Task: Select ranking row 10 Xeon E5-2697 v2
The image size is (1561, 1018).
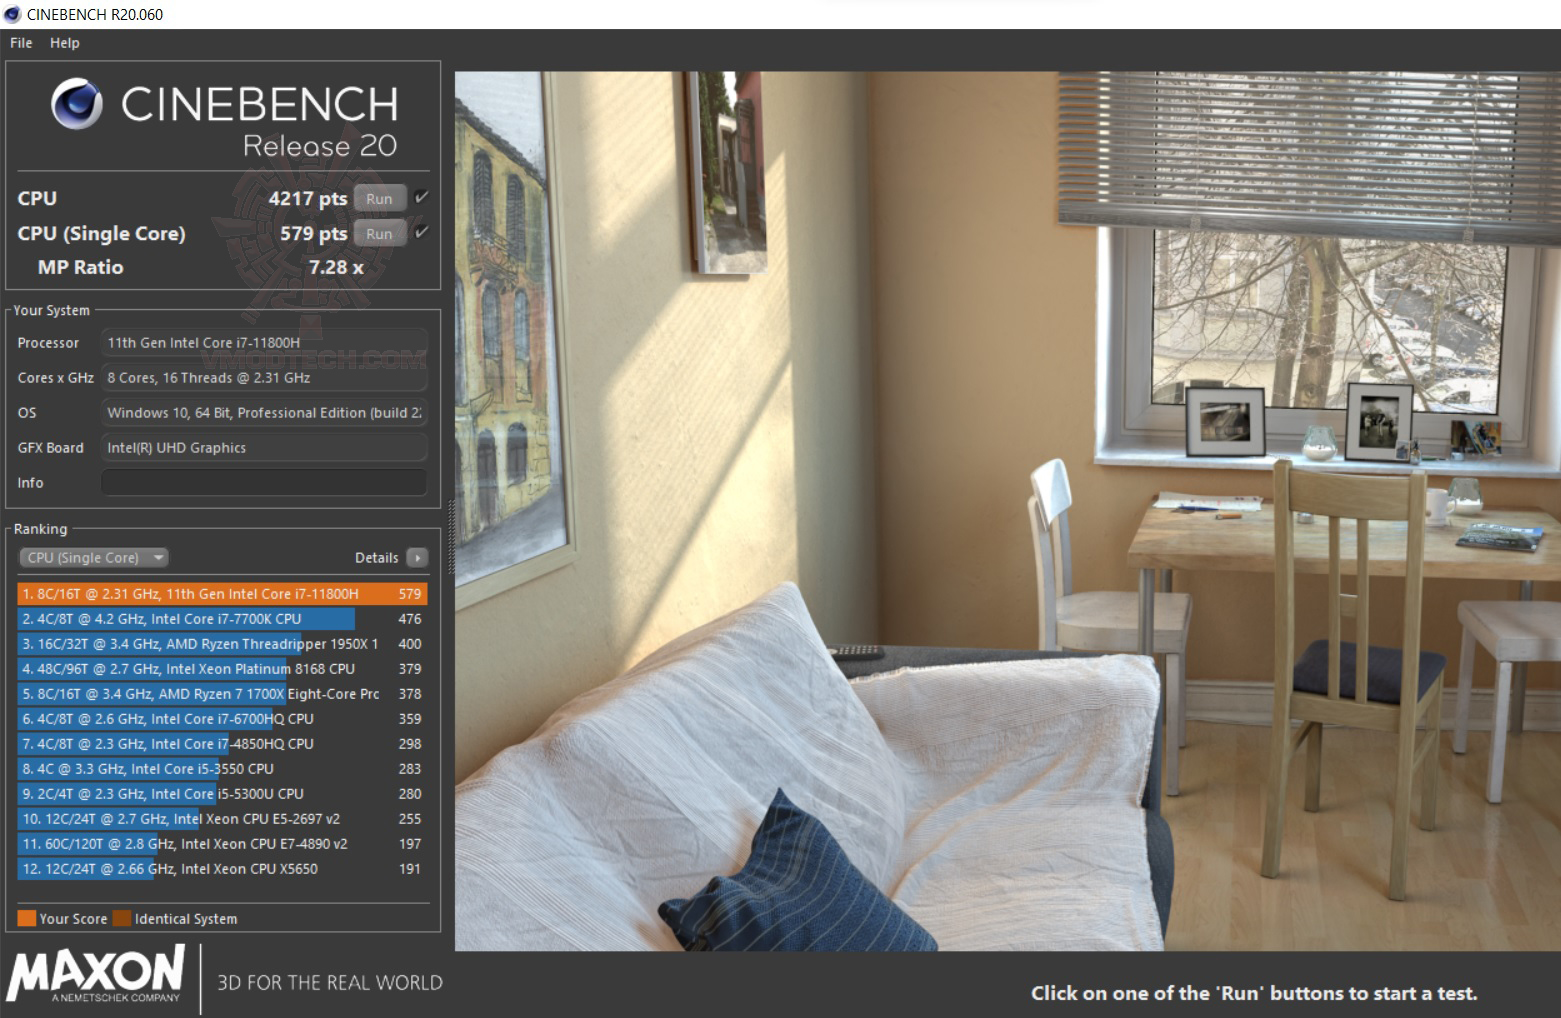Action: pos(222,819)
